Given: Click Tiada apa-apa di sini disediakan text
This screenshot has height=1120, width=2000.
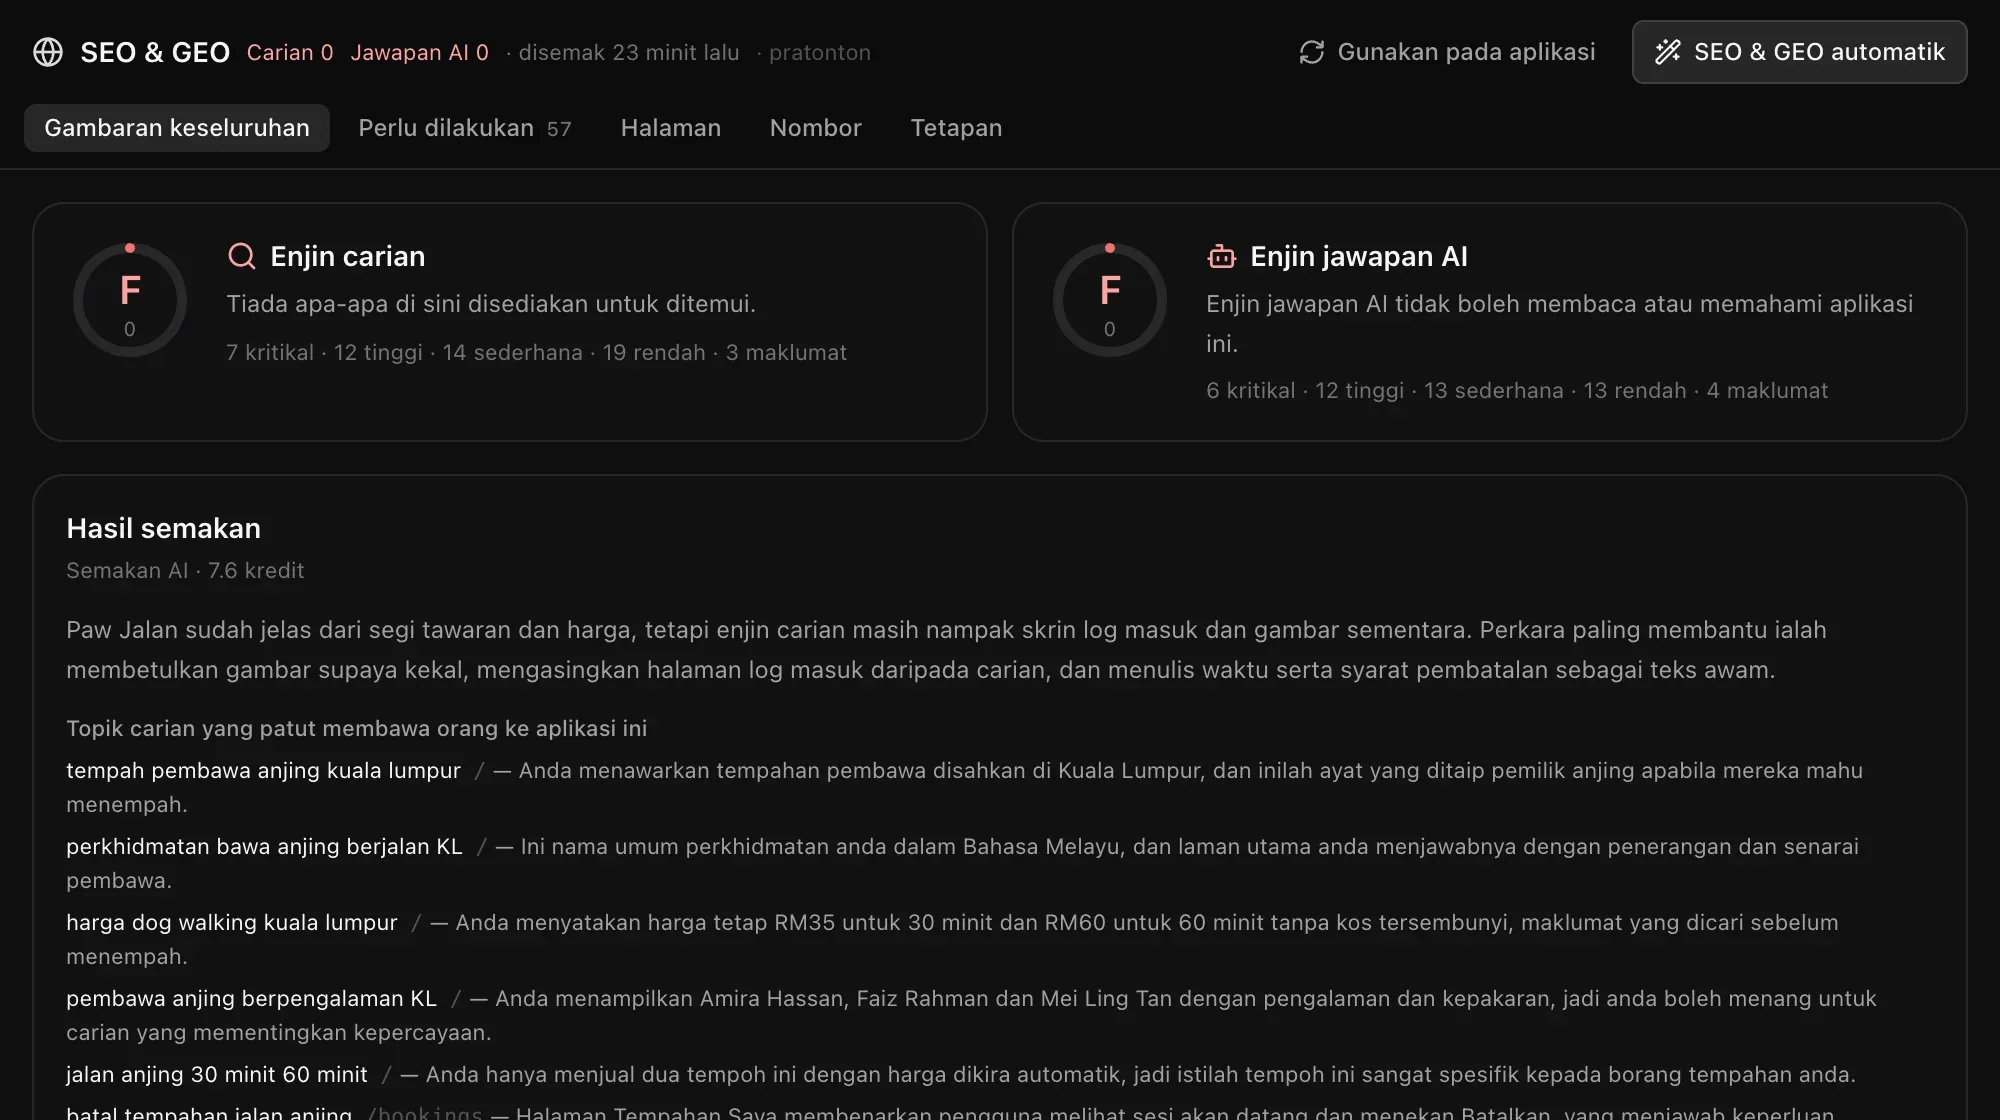Looking at the screenshot, I should 491,303.
